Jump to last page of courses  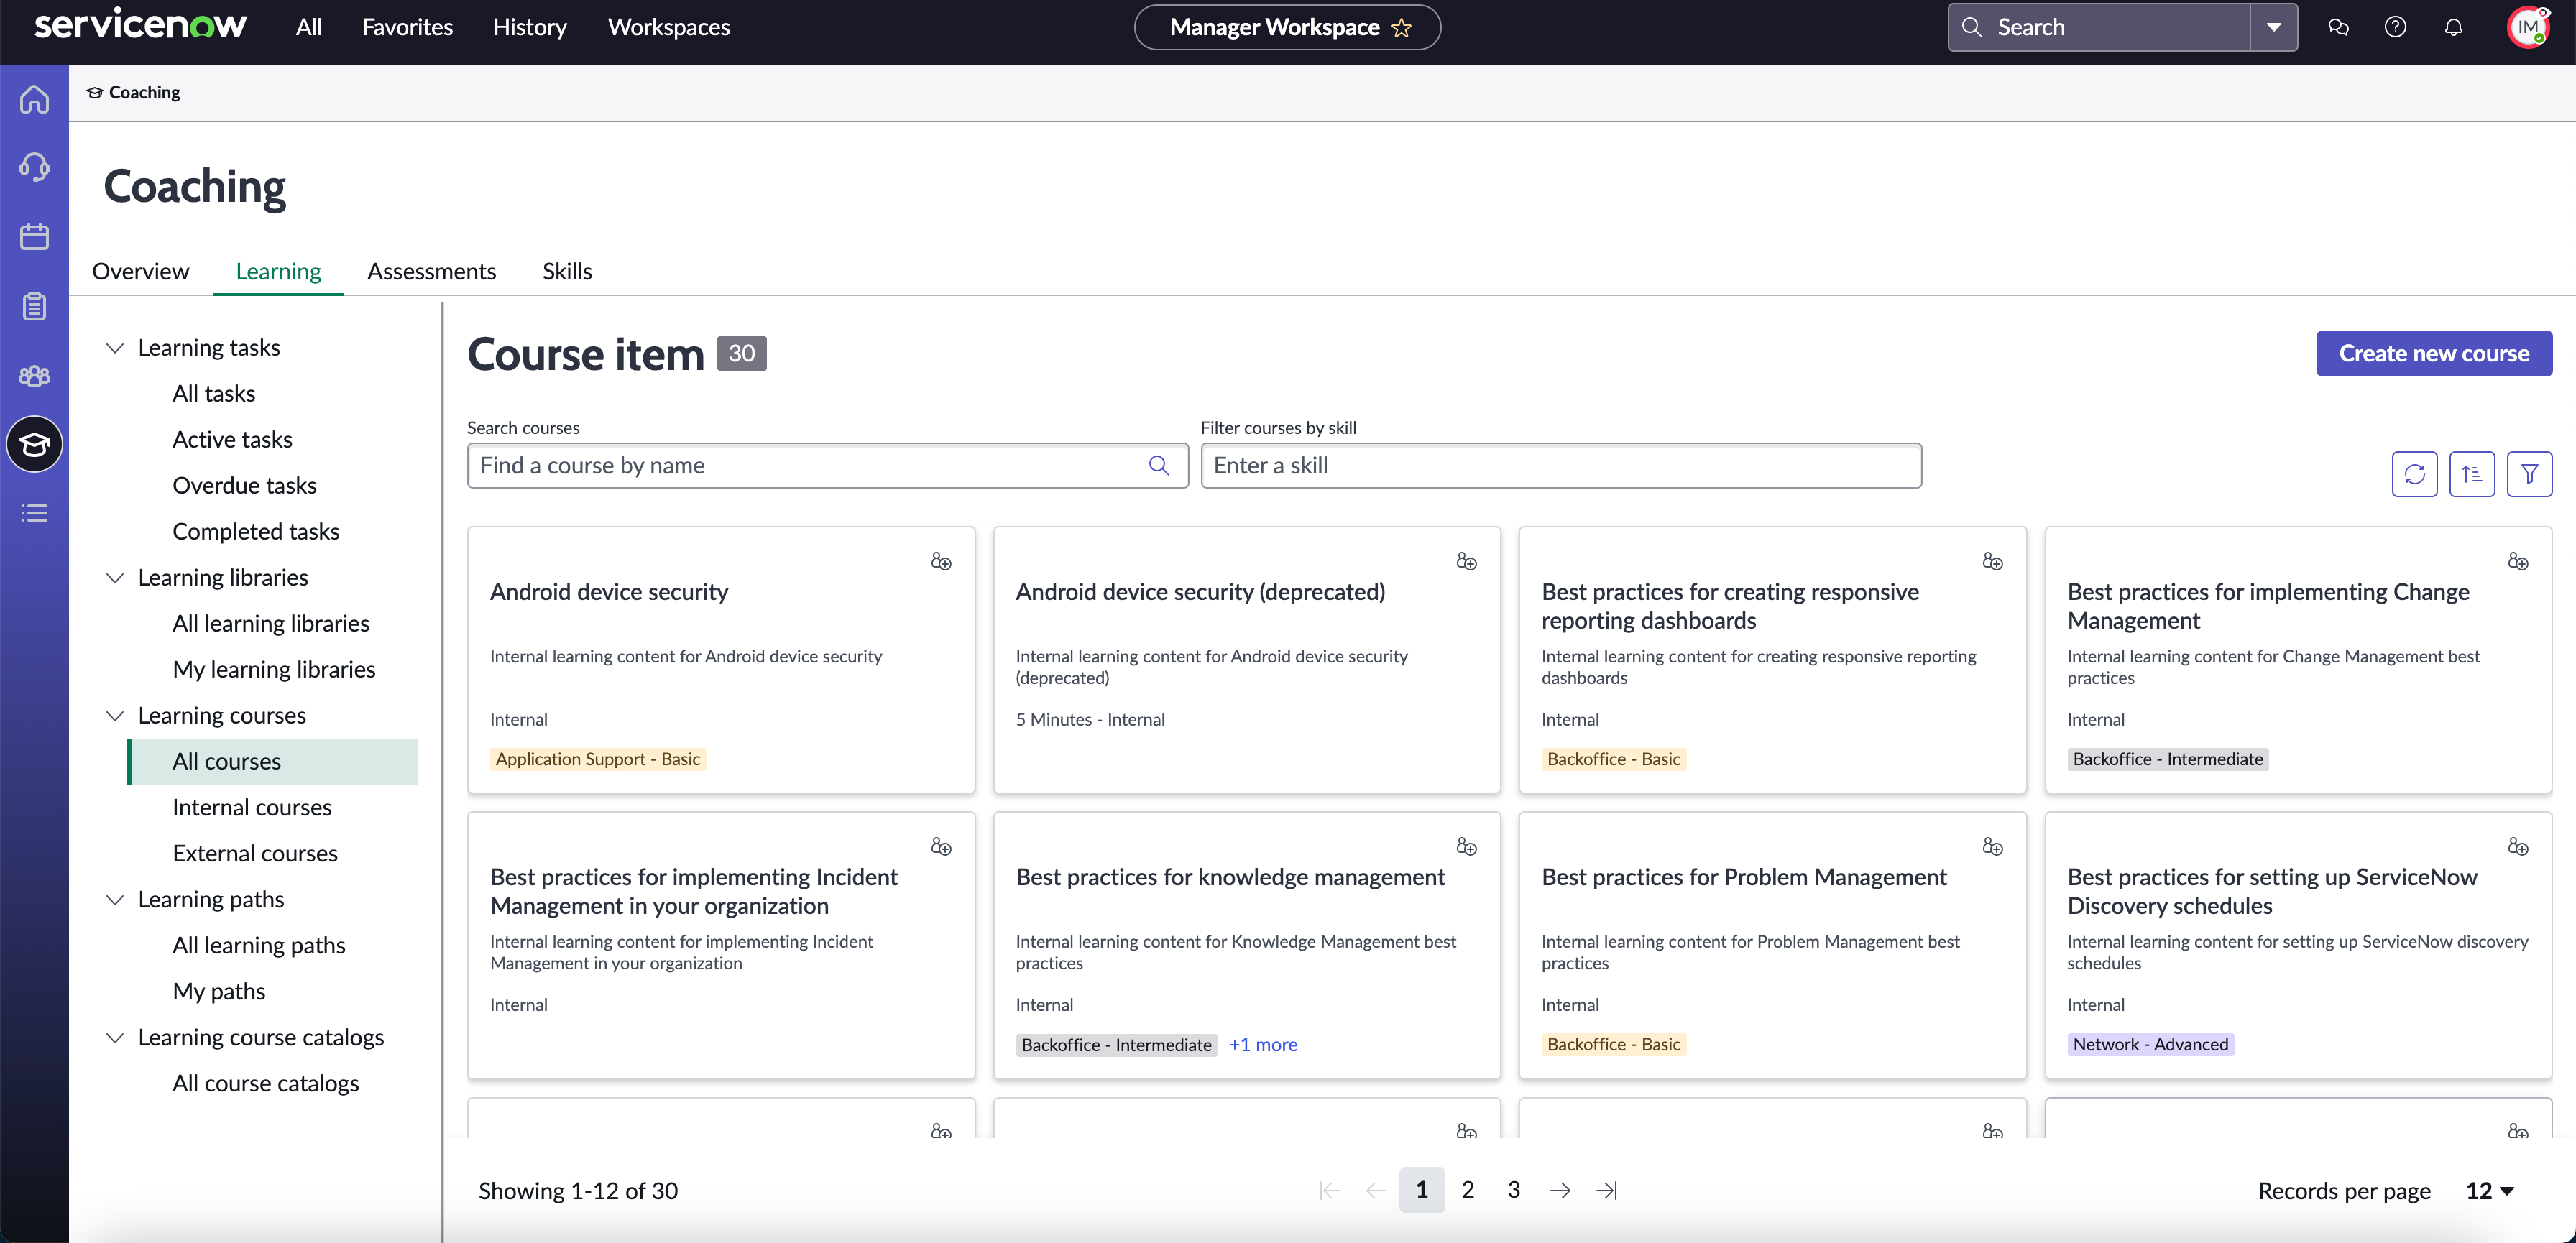[x=1606, y=1190]
